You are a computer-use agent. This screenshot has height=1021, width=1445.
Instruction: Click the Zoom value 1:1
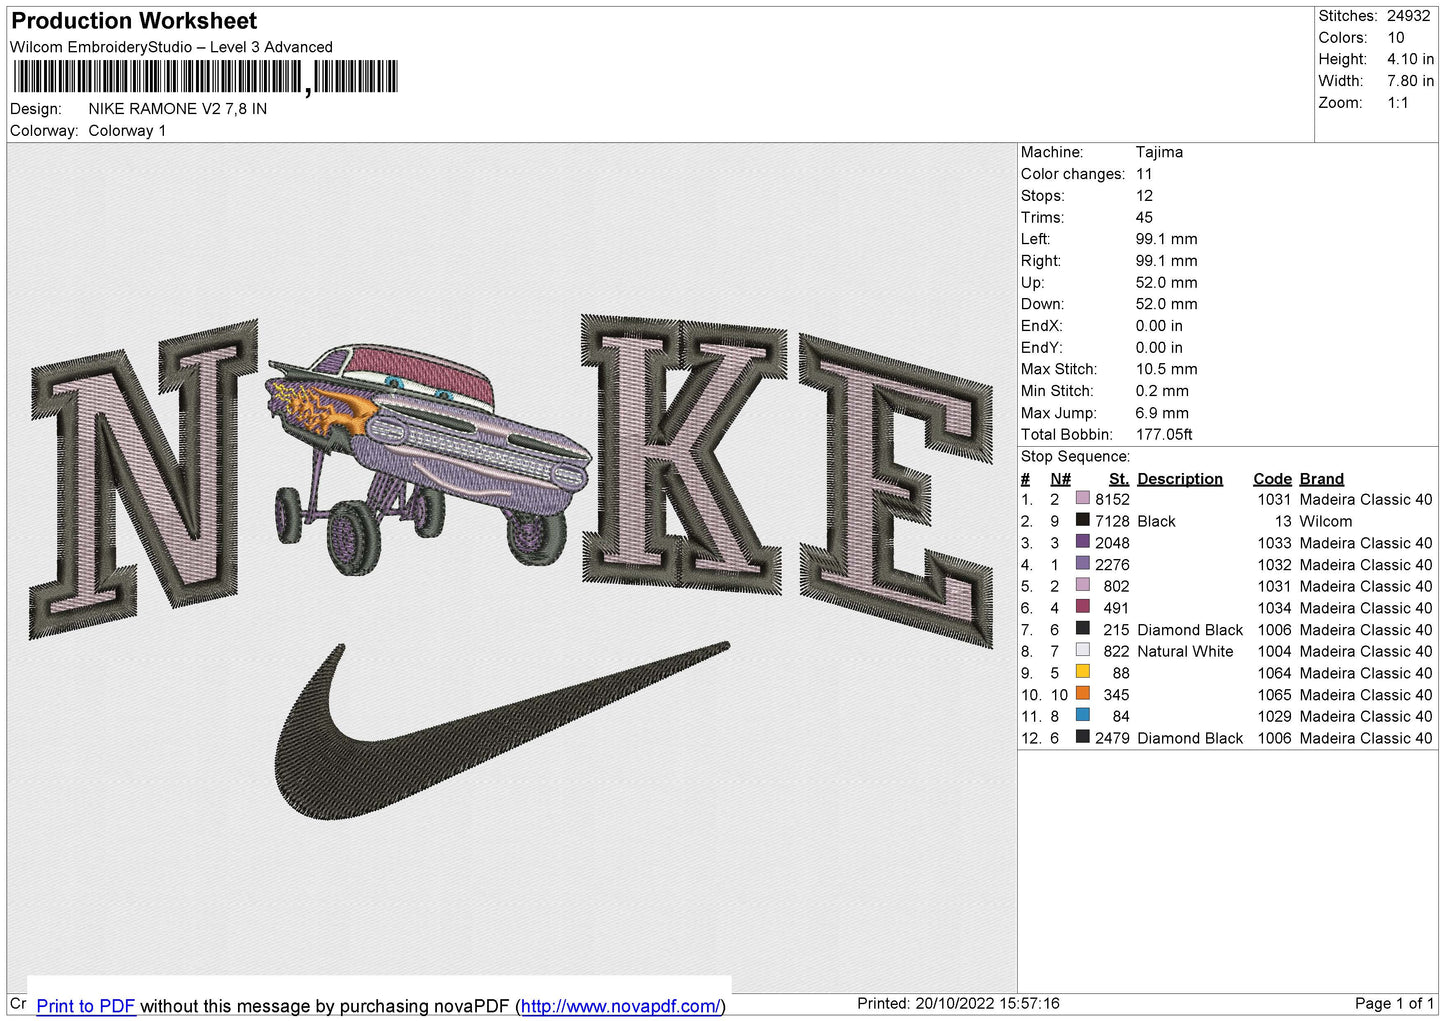coord(1397,103)
